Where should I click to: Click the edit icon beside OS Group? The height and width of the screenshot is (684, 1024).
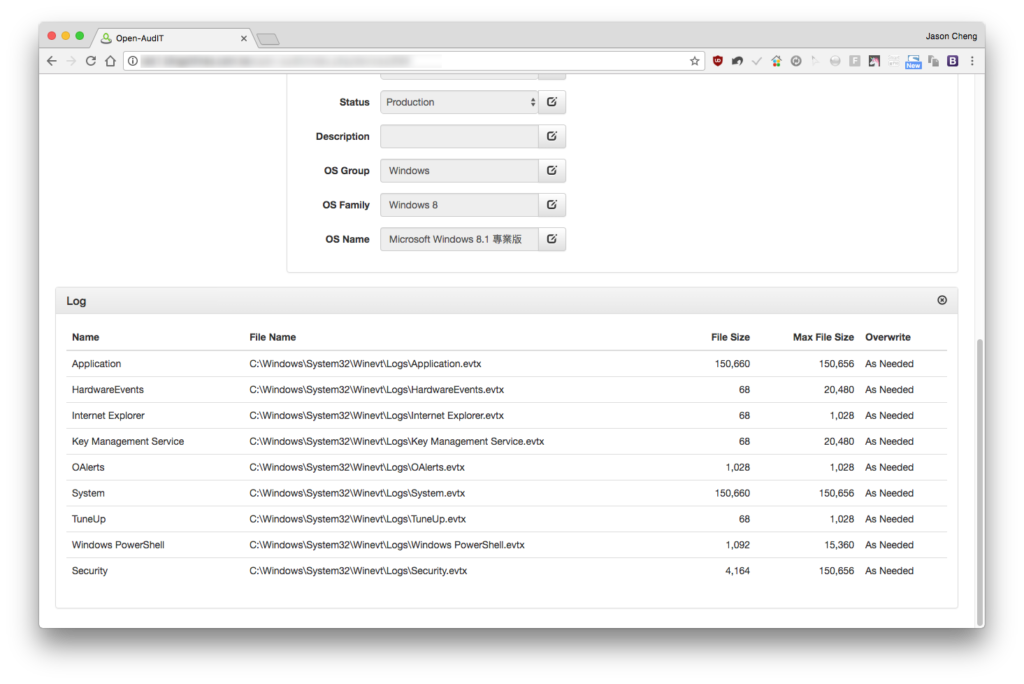tap(552, 171)
